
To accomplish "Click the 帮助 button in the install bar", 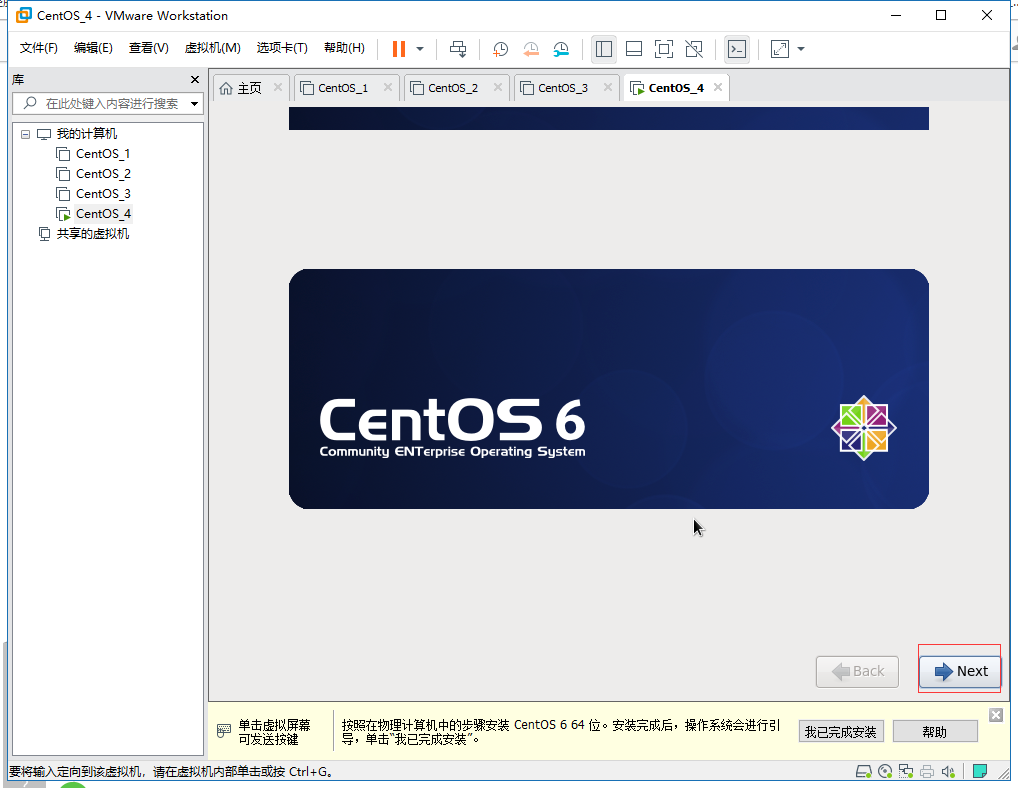I will (x=935, y=732).
